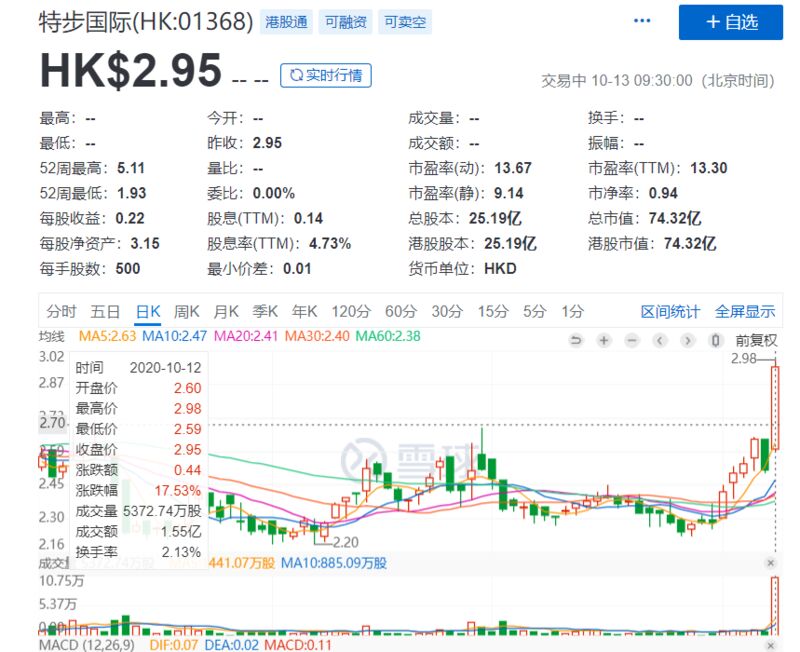Click the 每股净资产 value 3.15
The image size is (800, 652).
click(145, 243)
